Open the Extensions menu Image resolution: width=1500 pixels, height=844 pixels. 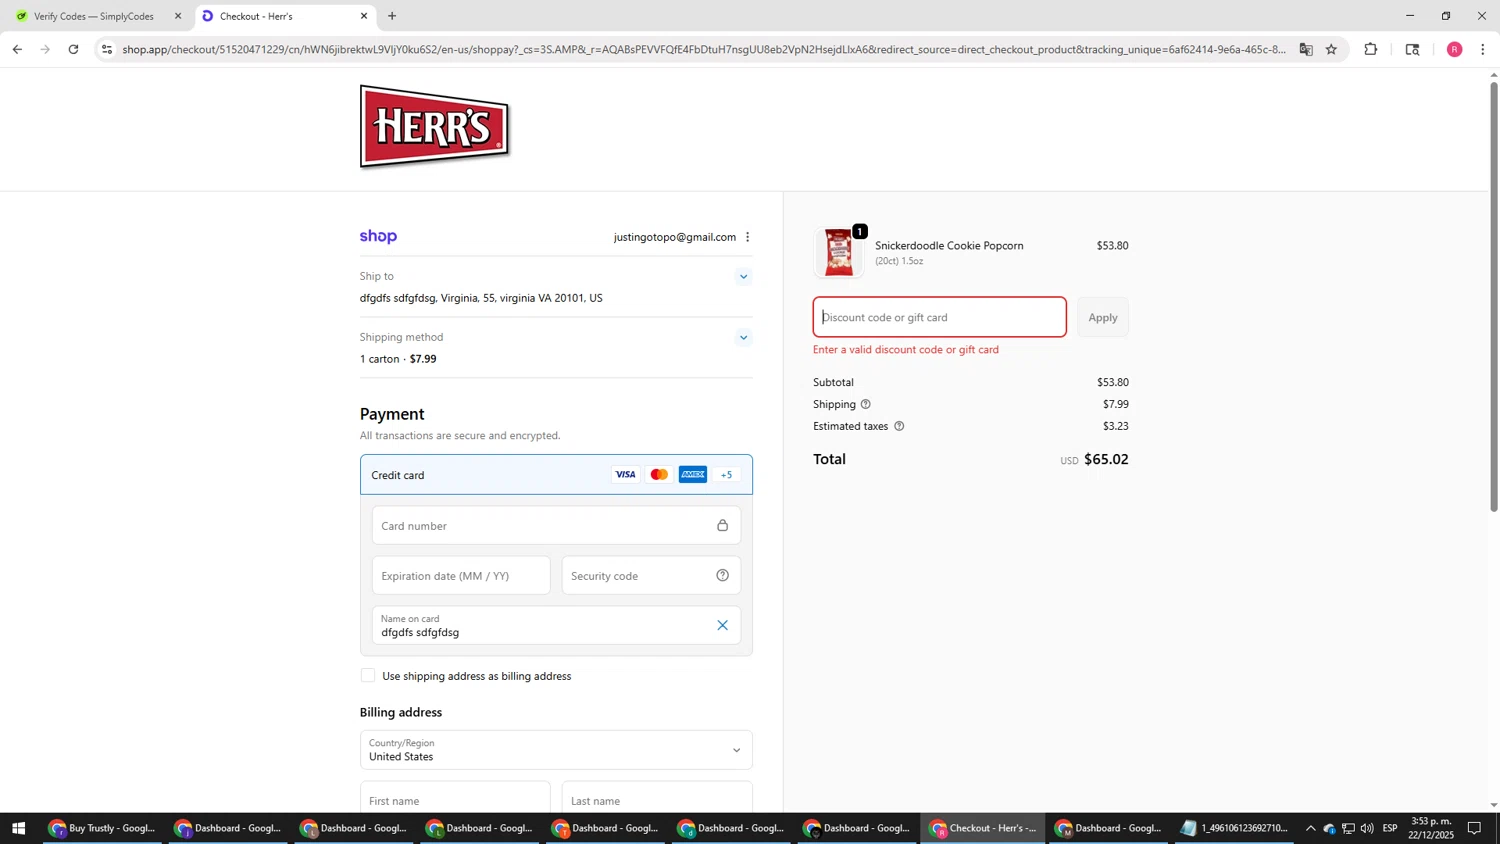pyautogui.click(x=1371, y=49)
